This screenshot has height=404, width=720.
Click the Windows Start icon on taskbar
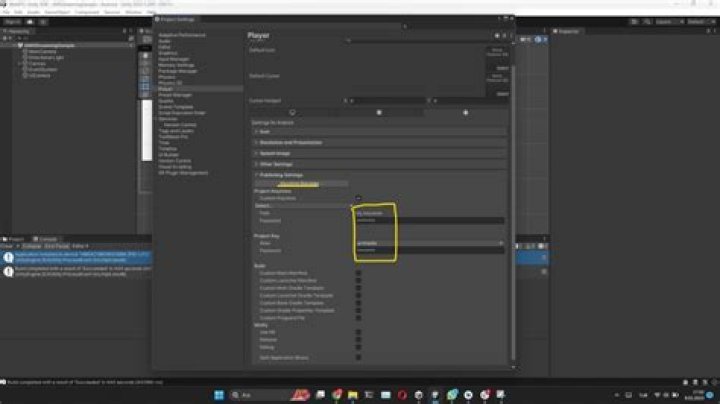coord(219,395)
